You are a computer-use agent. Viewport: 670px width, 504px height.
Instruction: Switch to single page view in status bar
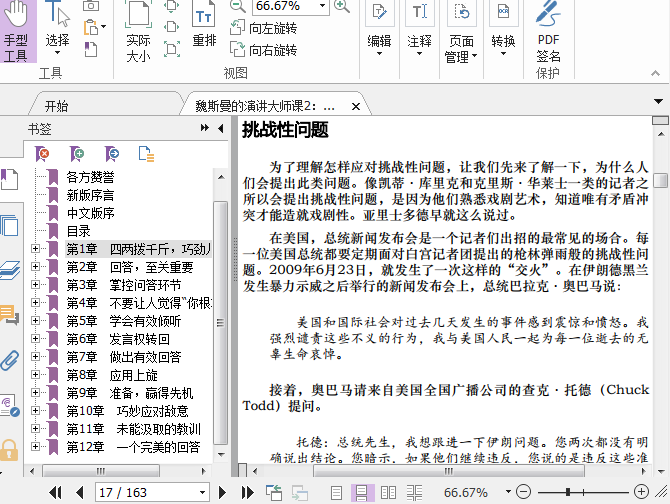[337, 492]
